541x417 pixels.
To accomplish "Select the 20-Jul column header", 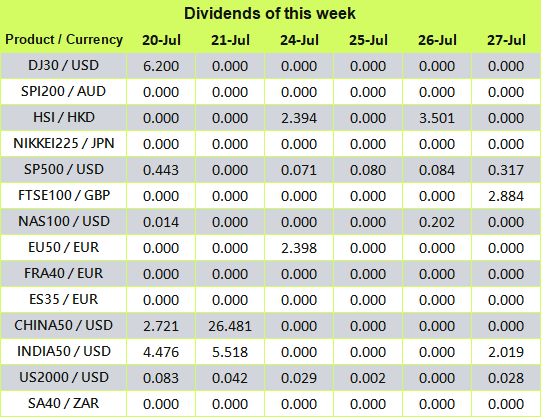I will tap(161, 40).
